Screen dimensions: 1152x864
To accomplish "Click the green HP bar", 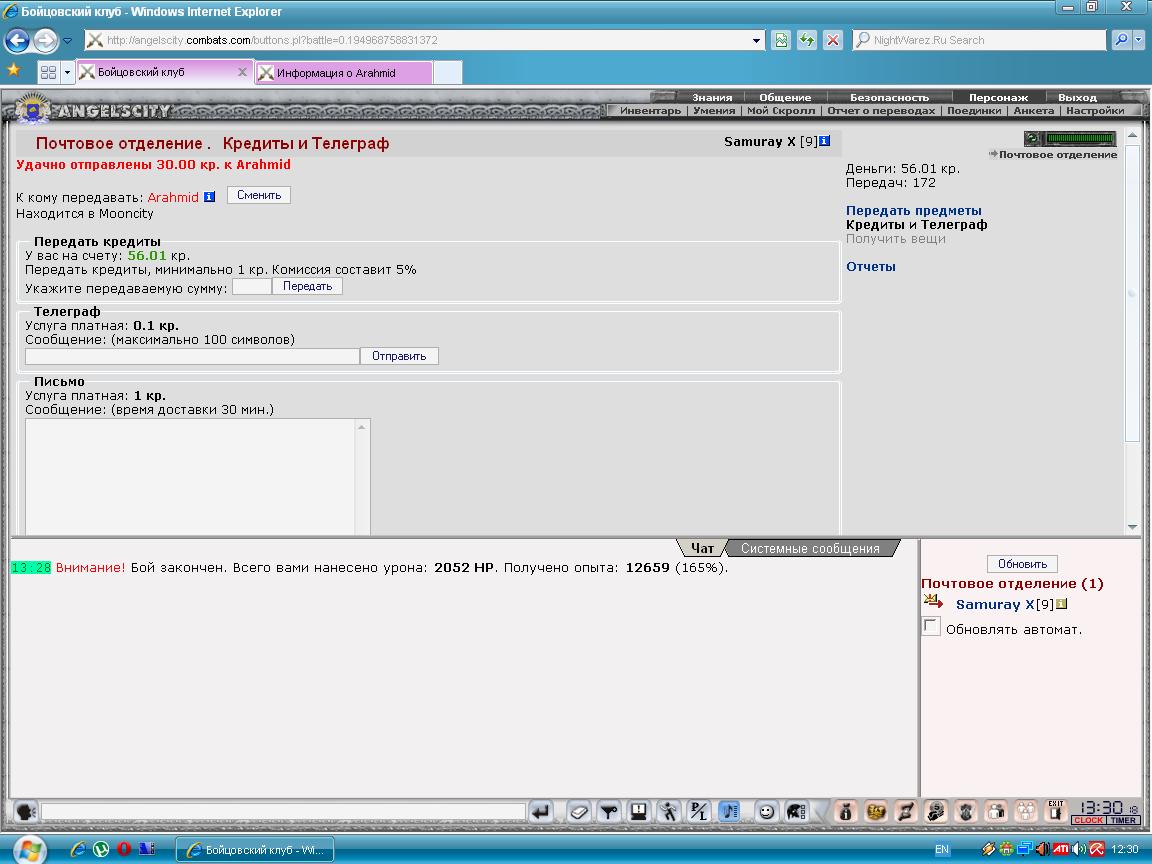I will pos(1081,137).
